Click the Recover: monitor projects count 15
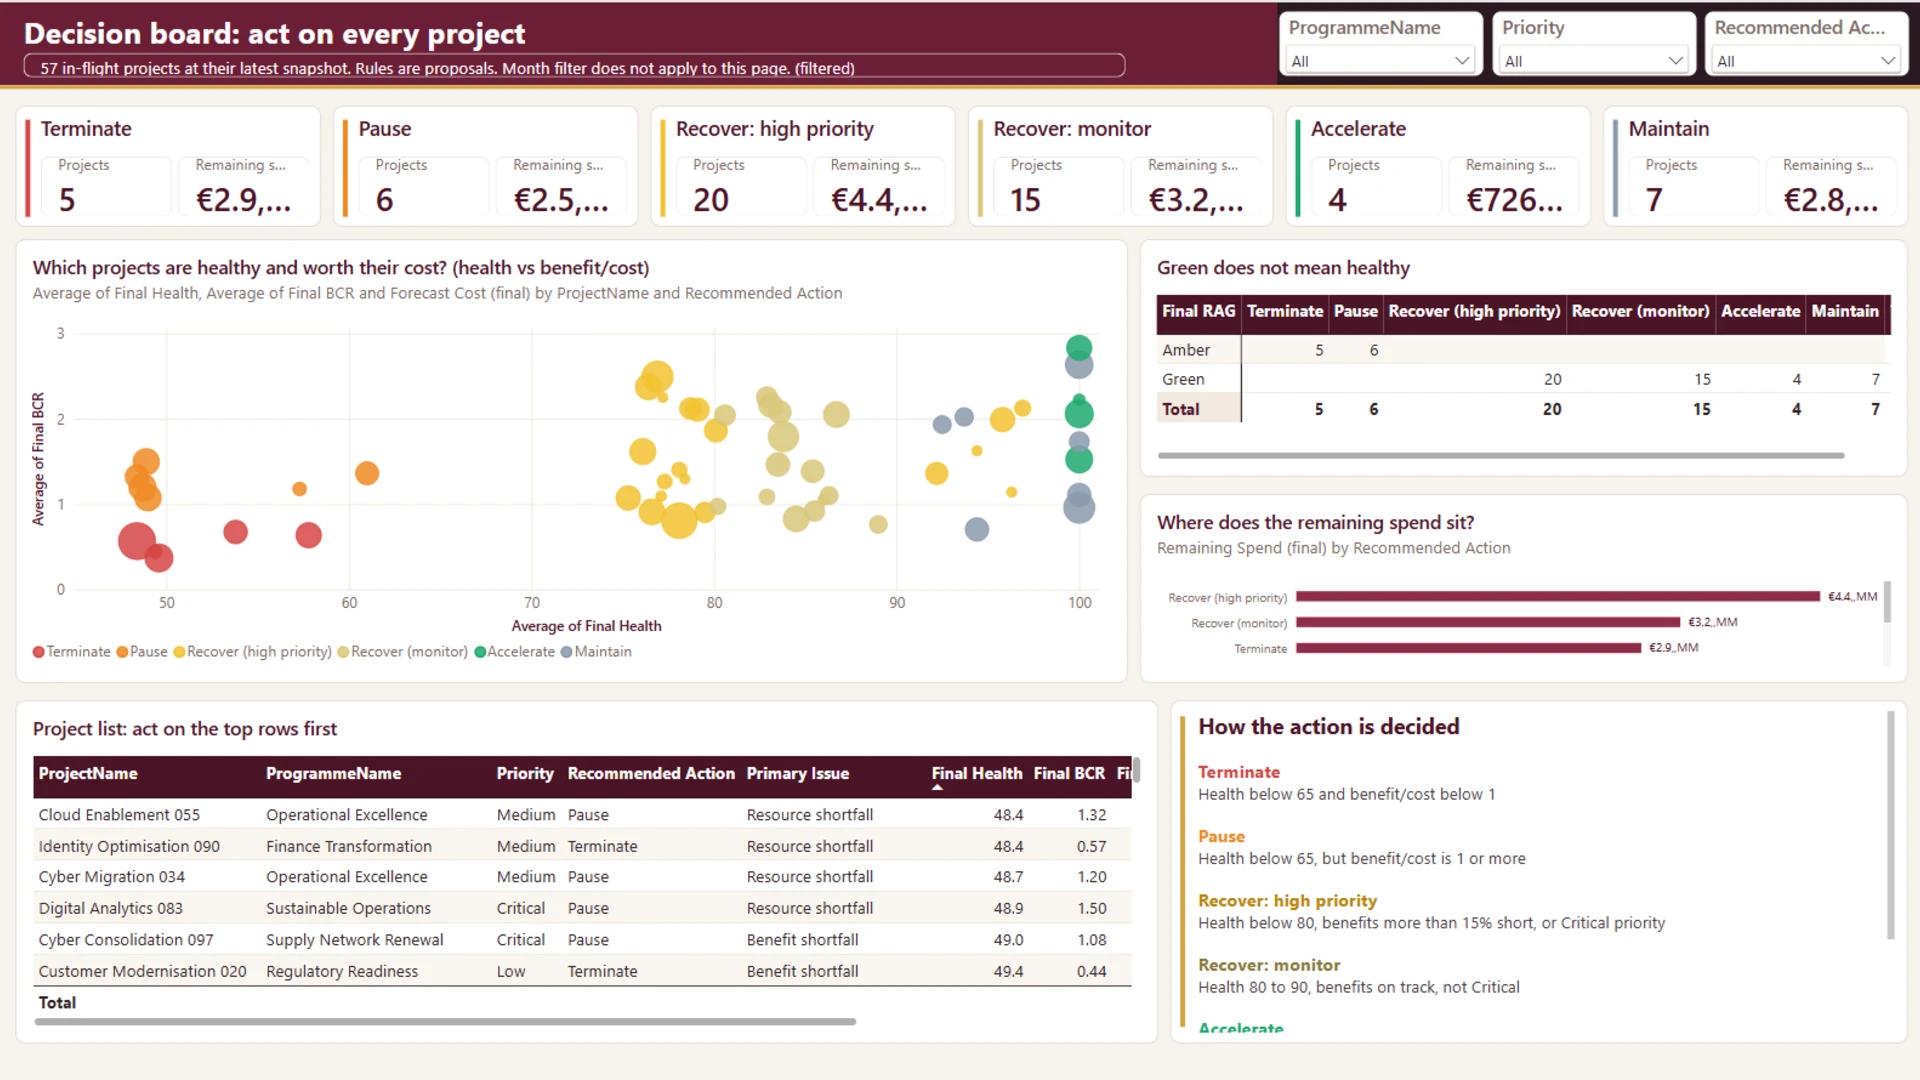 tap(1025, 200)
